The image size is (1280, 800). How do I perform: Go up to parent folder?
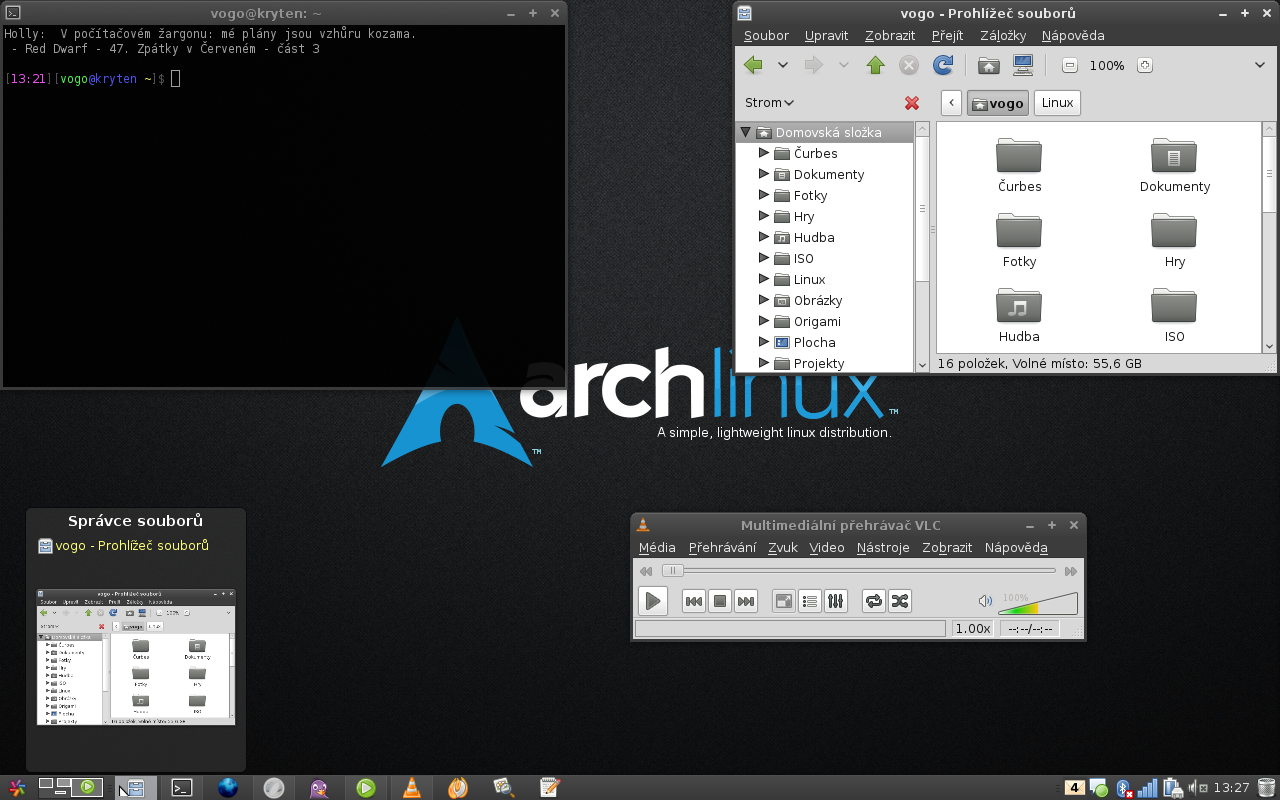pyautogui.click(x=875, y=65)
